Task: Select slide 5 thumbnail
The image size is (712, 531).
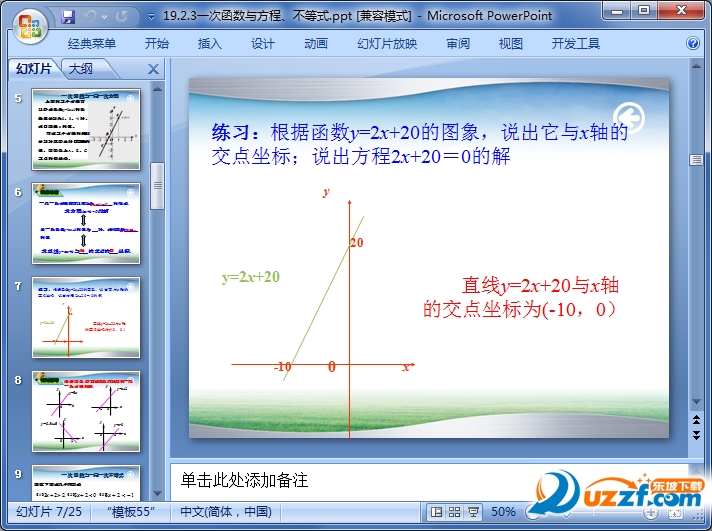Action: click(86, 129)
